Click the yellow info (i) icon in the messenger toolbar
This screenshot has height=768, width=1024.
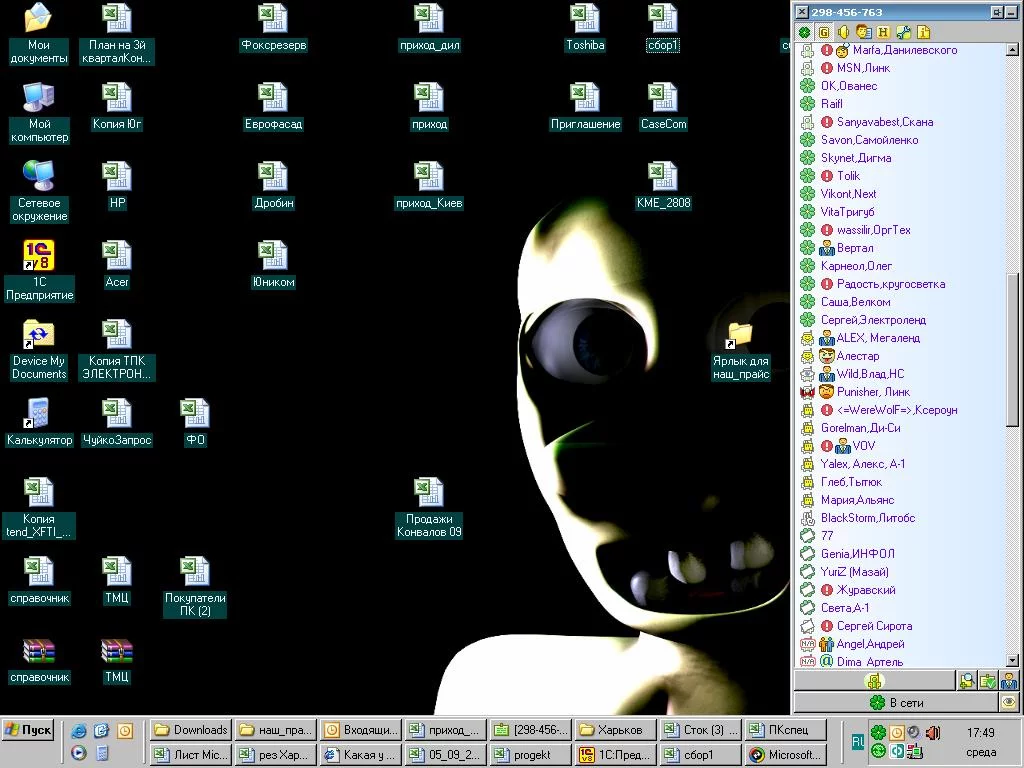coord(923,32)
